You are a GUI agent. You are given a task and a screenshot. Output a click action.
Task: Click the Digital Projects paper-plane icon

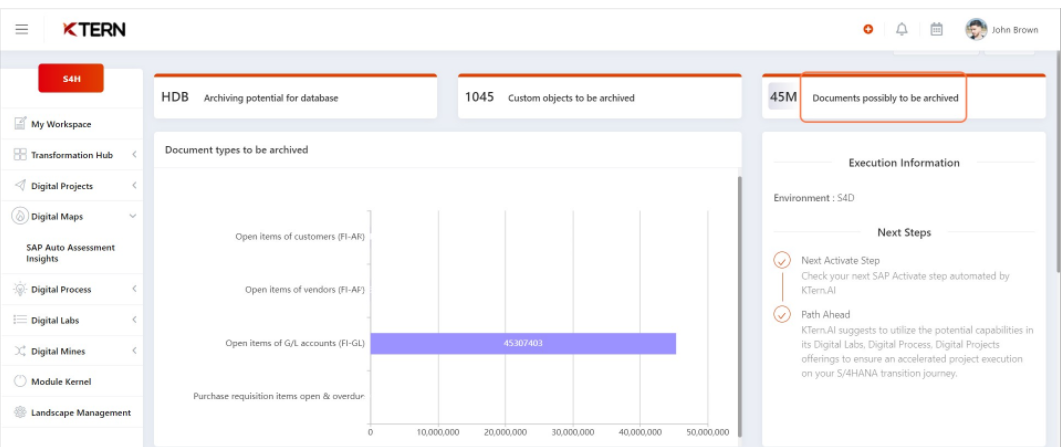20,185
